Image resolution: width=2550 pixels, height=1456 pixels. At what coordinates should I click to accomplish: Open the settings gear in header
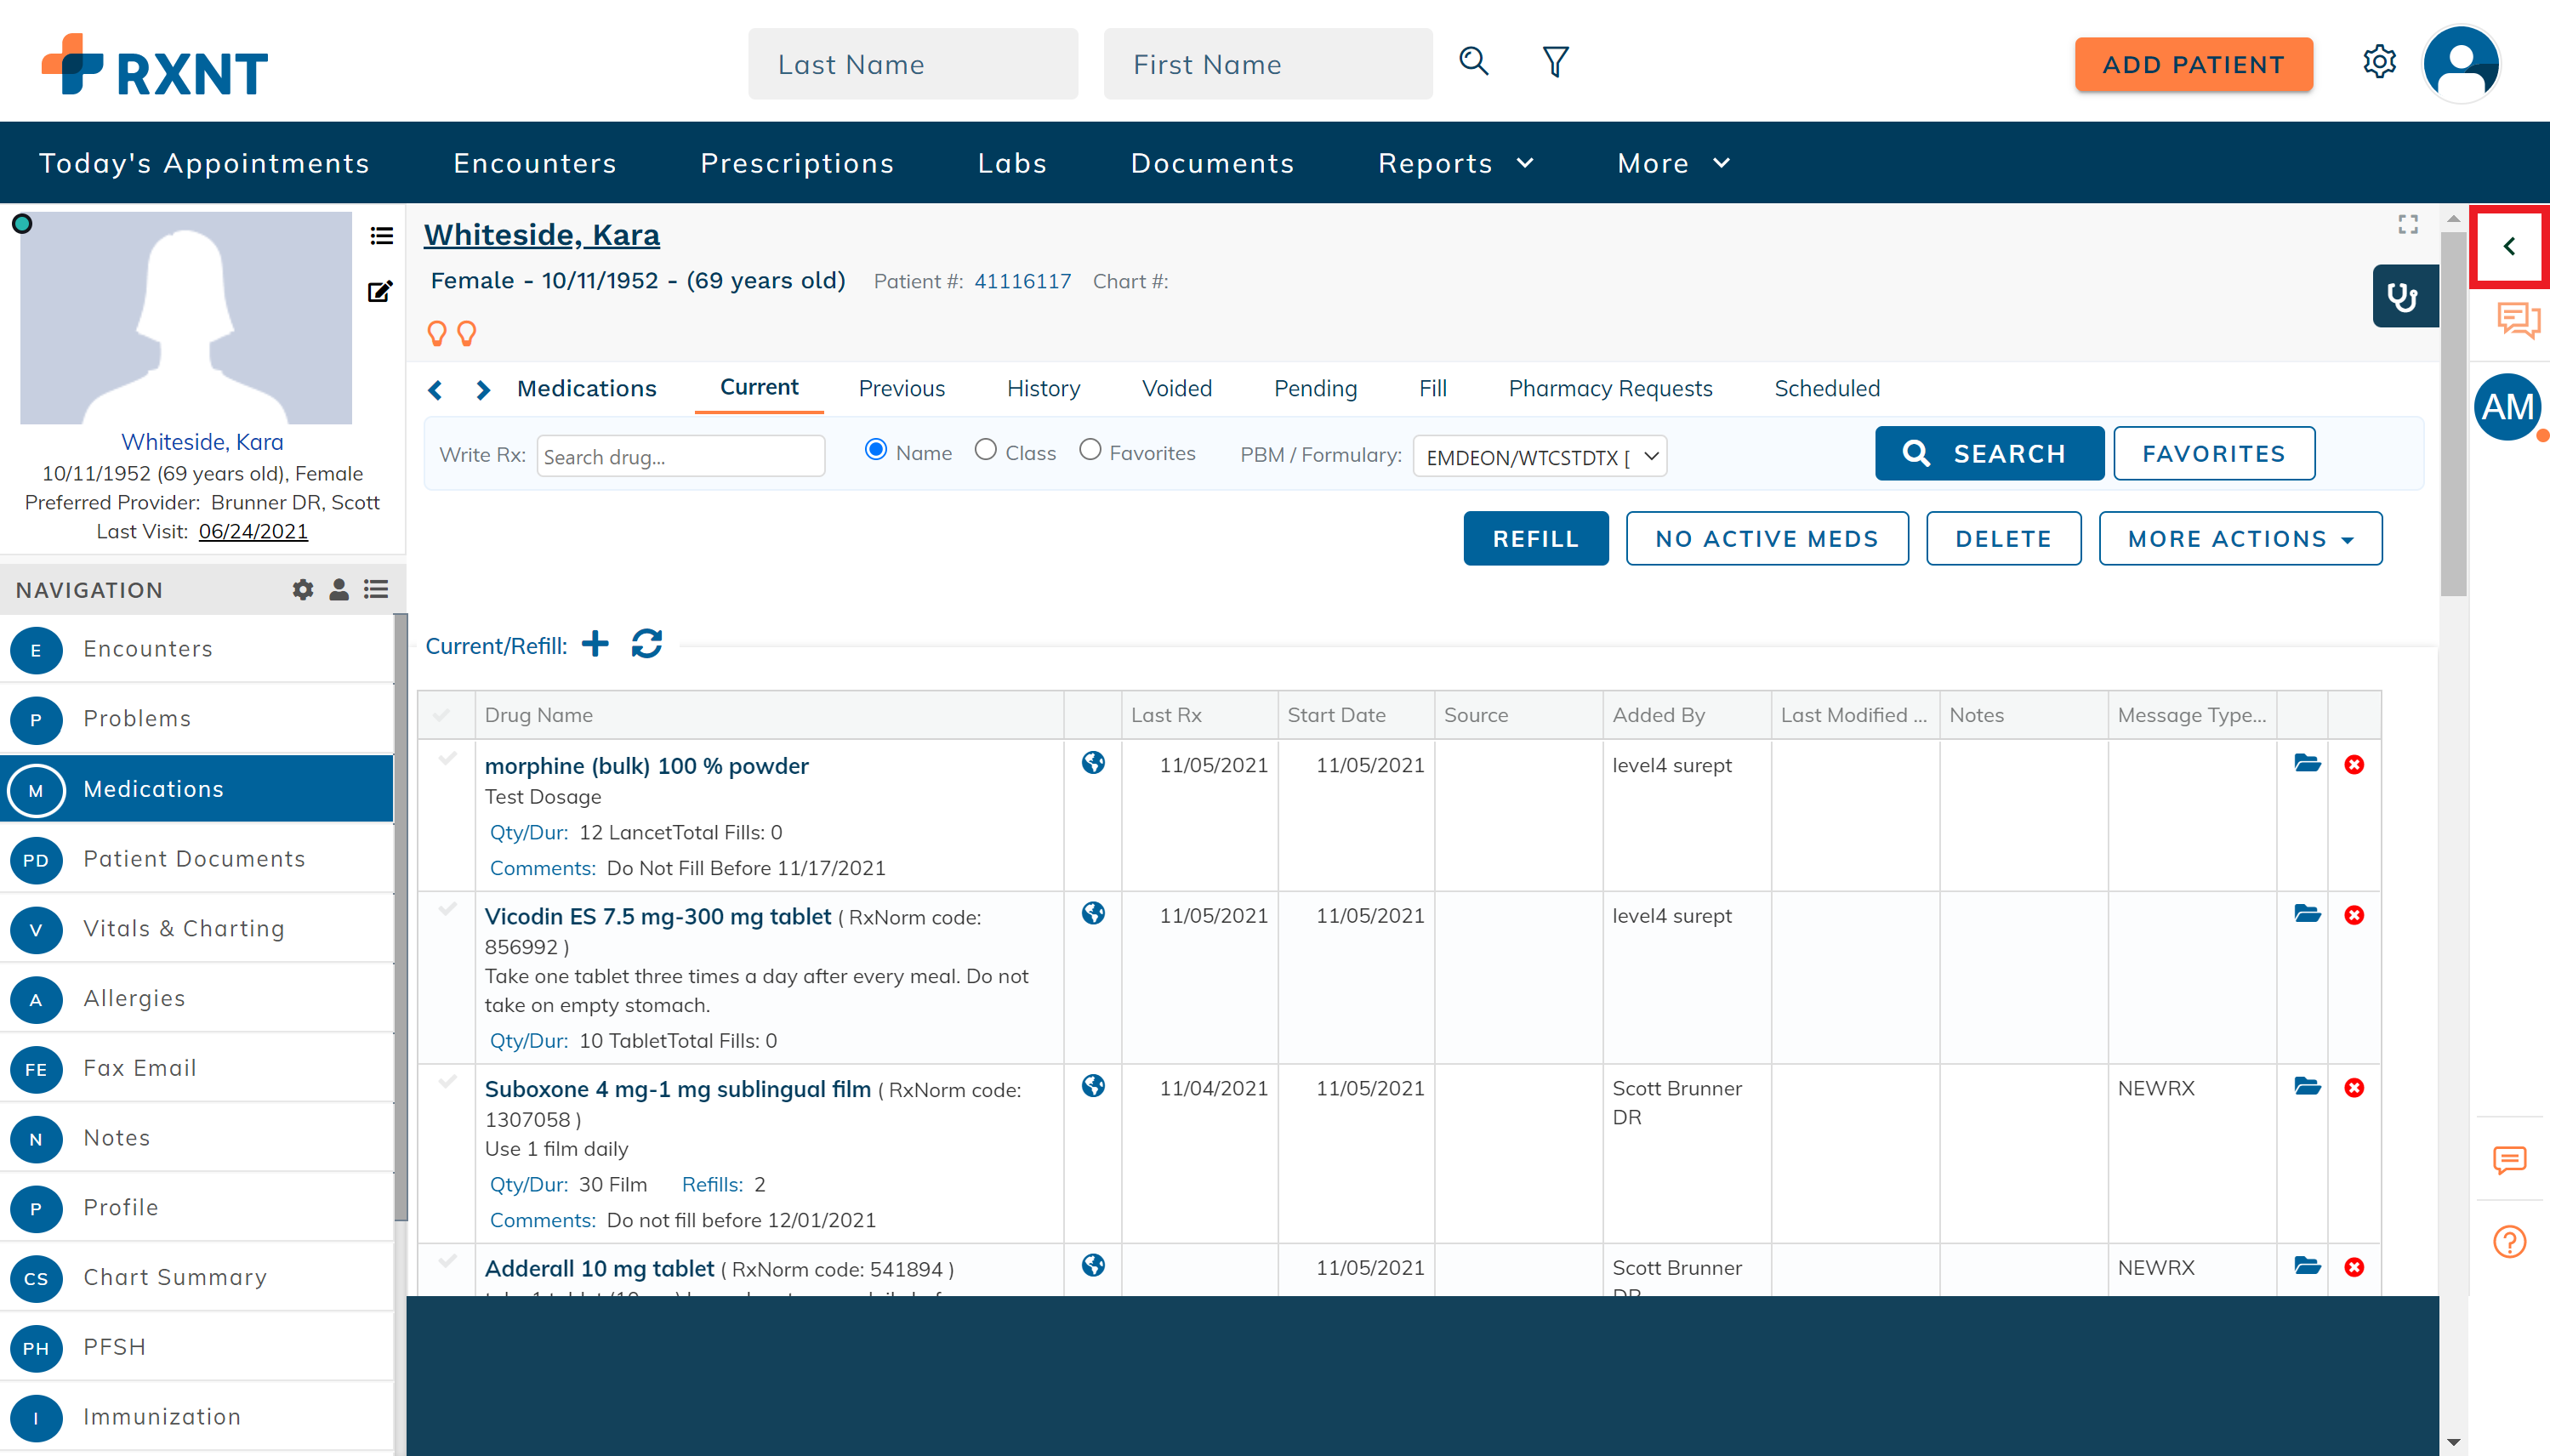2379,62
